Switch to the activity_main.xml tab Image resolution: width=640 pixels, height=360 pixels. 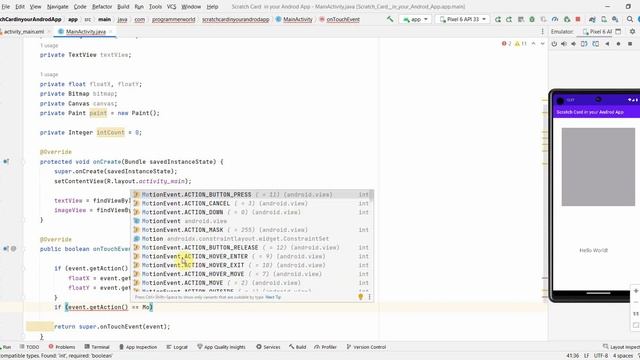pyautogui.click(x=24, y=31)
